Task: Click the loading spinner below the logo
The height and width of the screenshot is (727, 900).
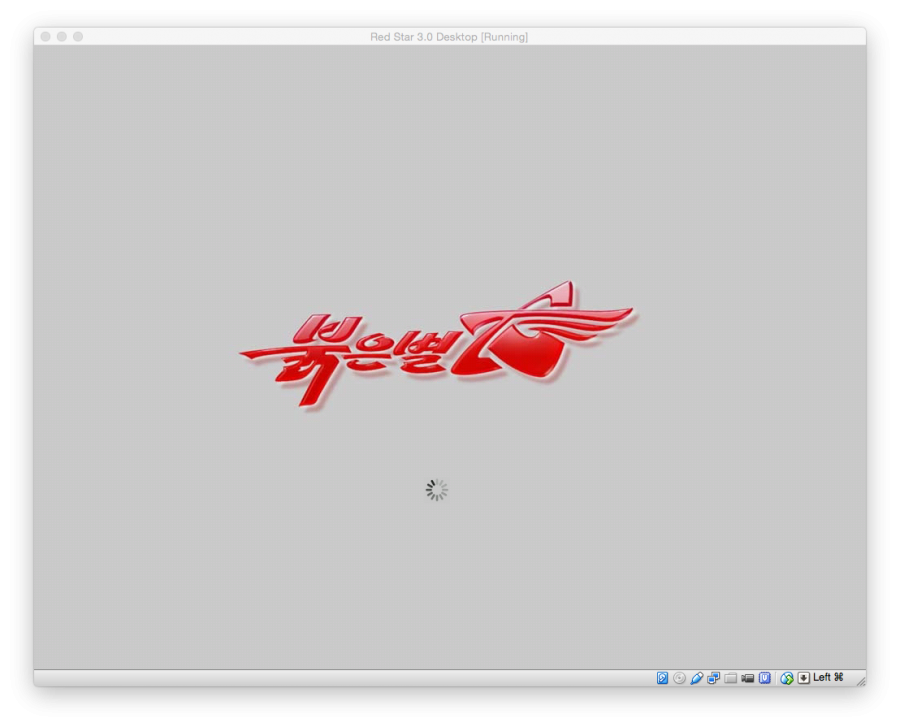Action: click(x=436, y=490)
